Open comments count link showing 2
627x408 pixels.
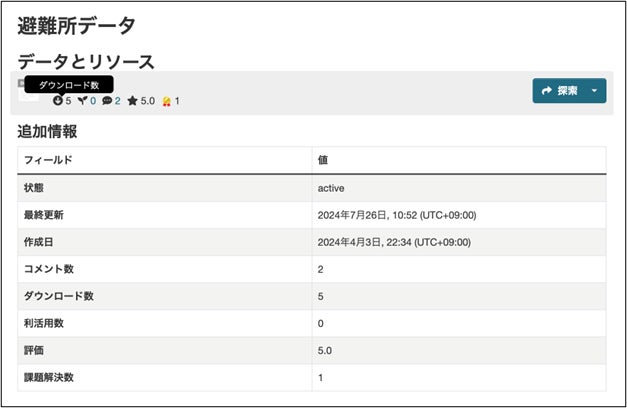pos(118,101)
